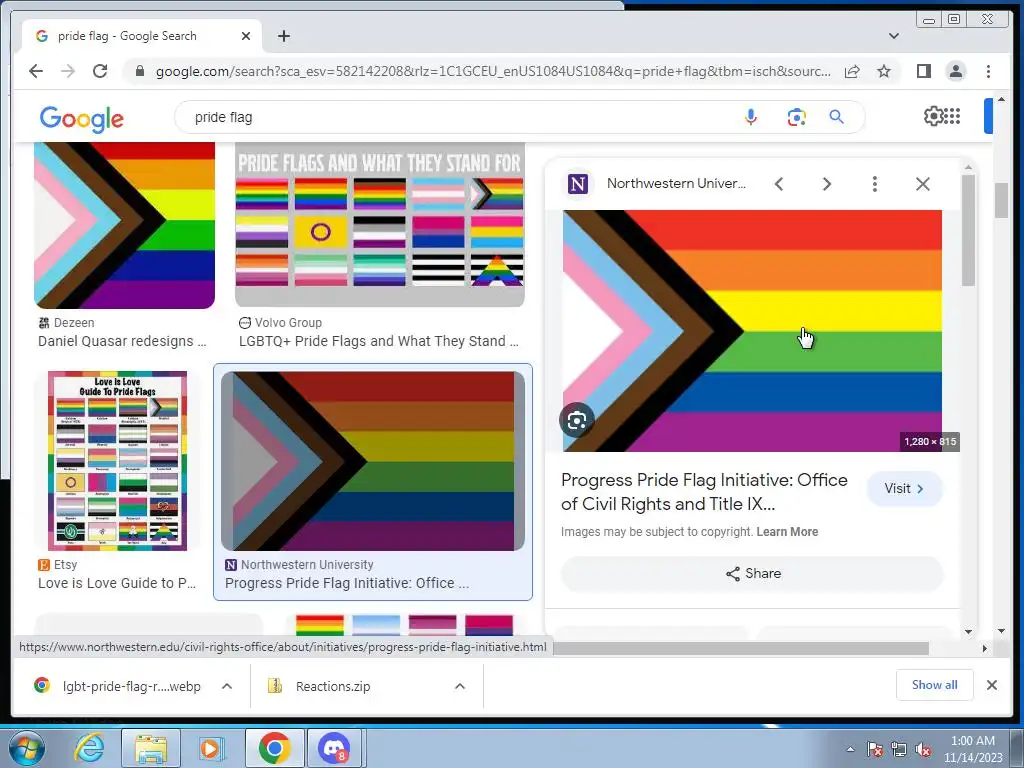Start a voice search with microphone
Screen dimensions: 1024x768
click(751, 118)
